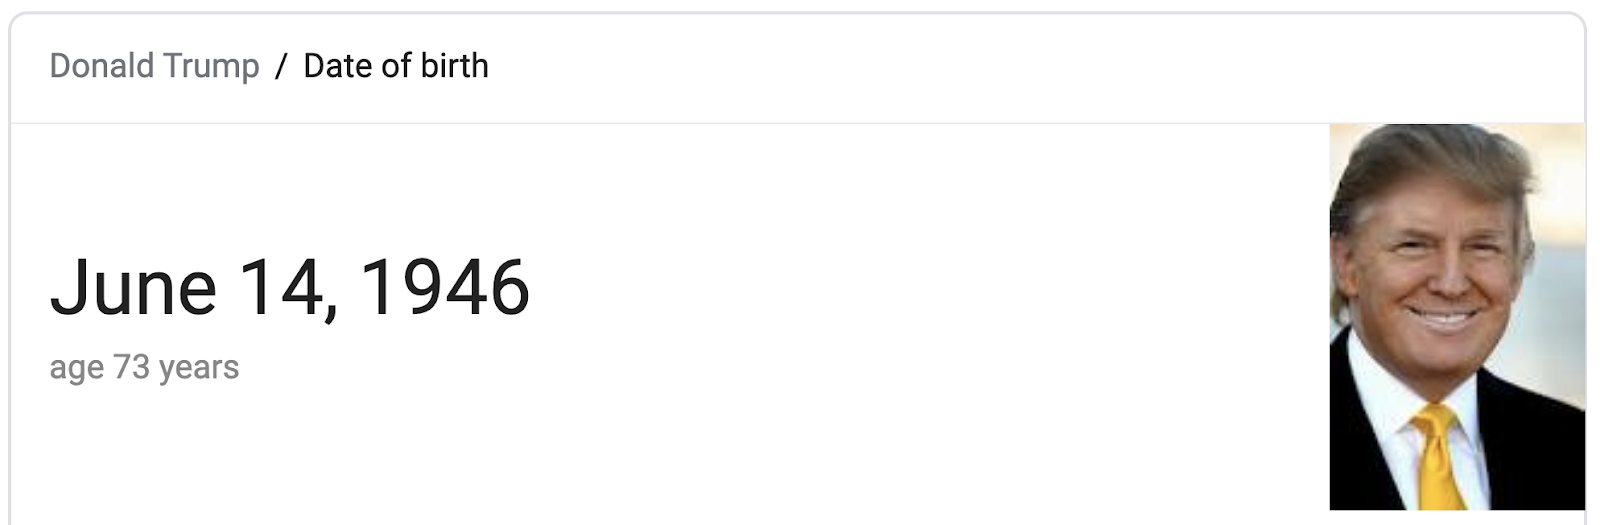Click the June 14, 1946 date heading
1600x525 pixels.
[x=290, y=288]
